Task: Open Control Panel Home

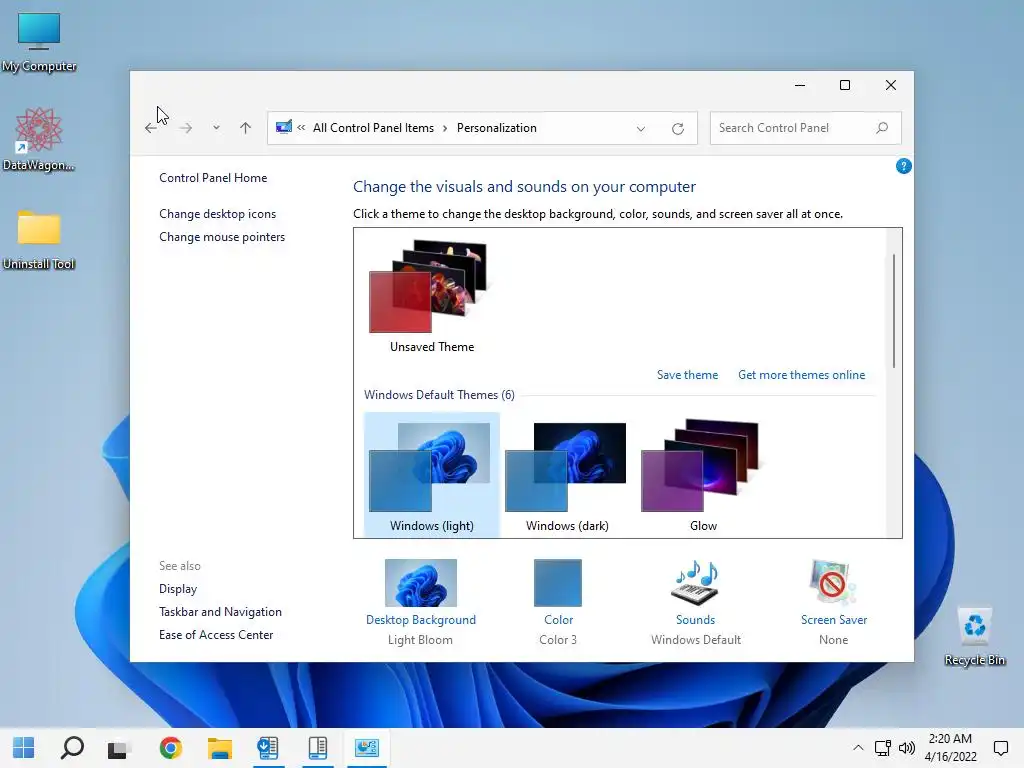Action: coord(213,178)
